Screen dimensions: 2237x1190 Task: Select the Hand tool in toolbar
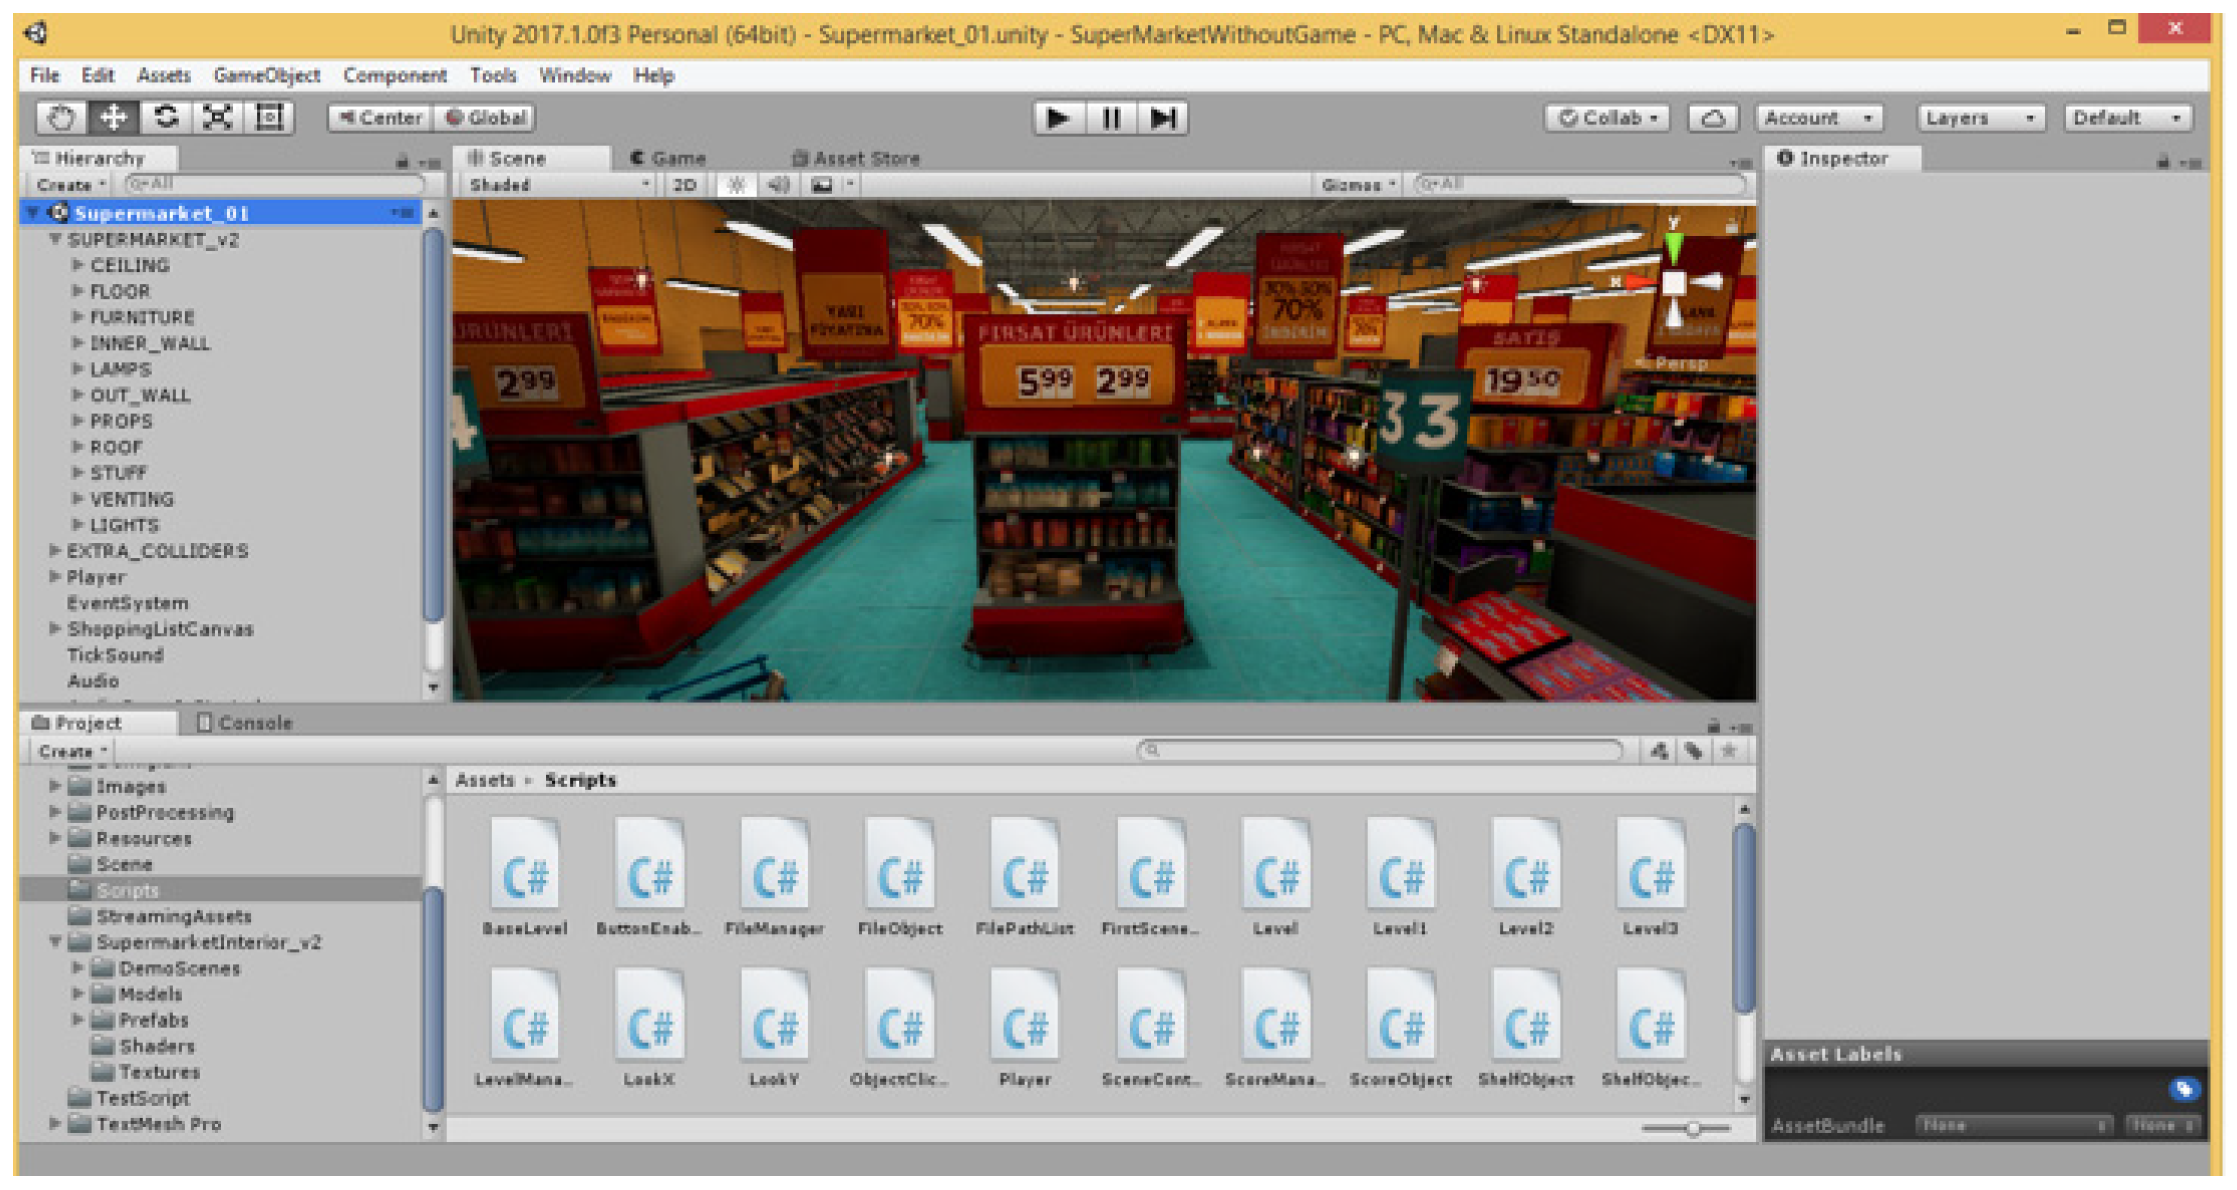[x=60, y=118]
